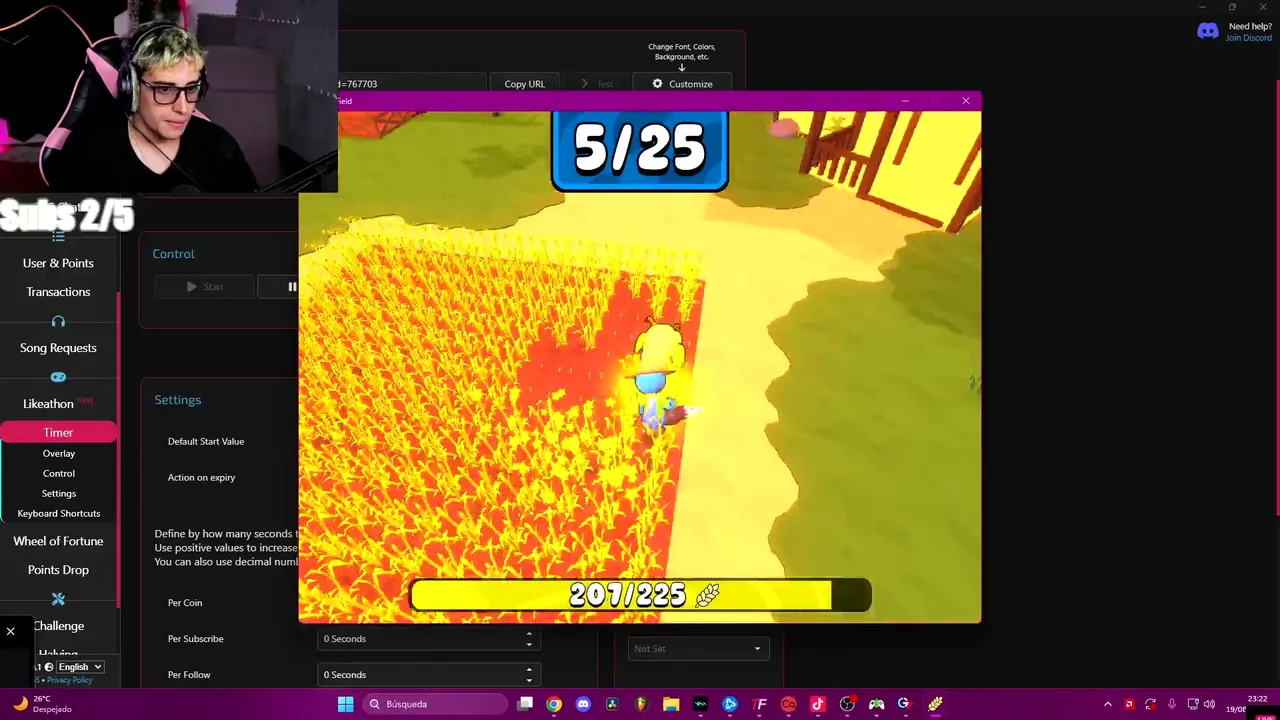
Task: Click the 207/225 harvest progress bar
Action: click(640, 595)
